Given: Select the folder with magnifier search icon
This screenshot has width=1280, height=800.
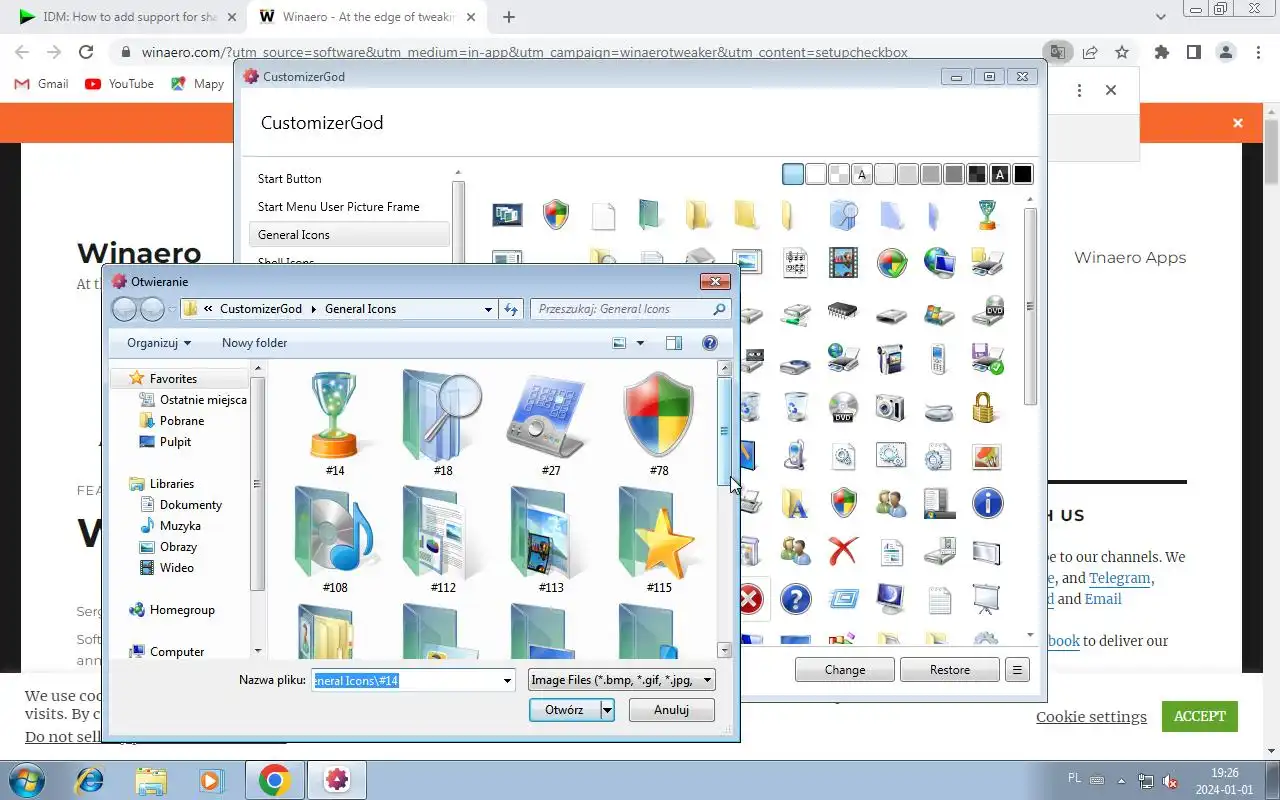Looking at the screenshot, I should coord(843,214).
